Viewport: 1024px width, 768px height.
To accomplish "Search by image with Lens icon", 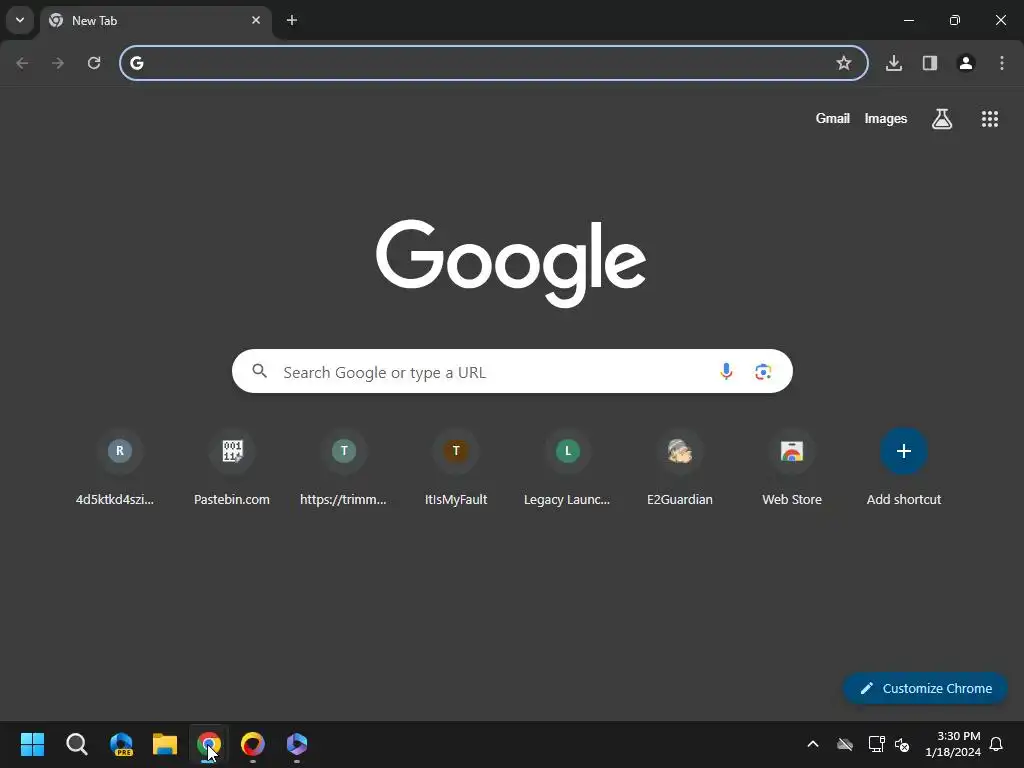I will tap(763, 372).
